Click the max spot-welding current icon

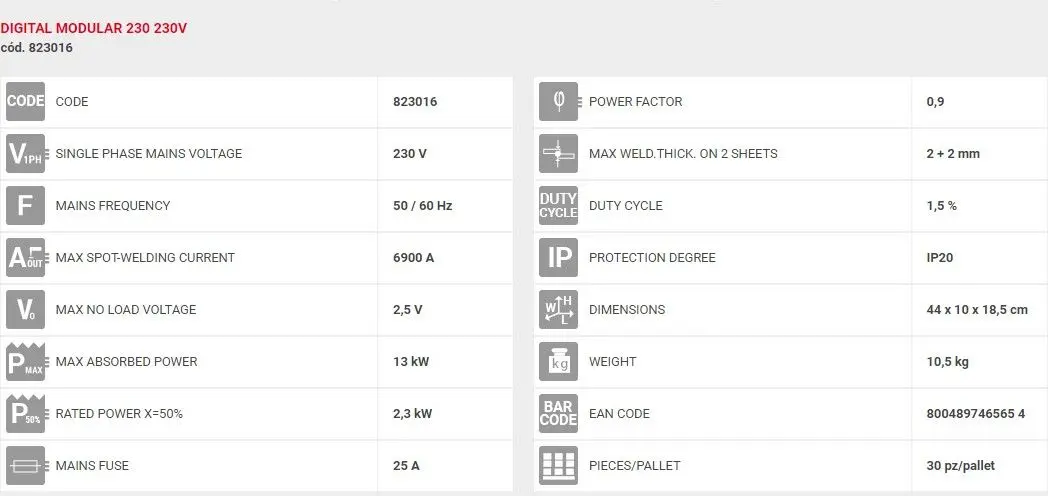[26, 258]
